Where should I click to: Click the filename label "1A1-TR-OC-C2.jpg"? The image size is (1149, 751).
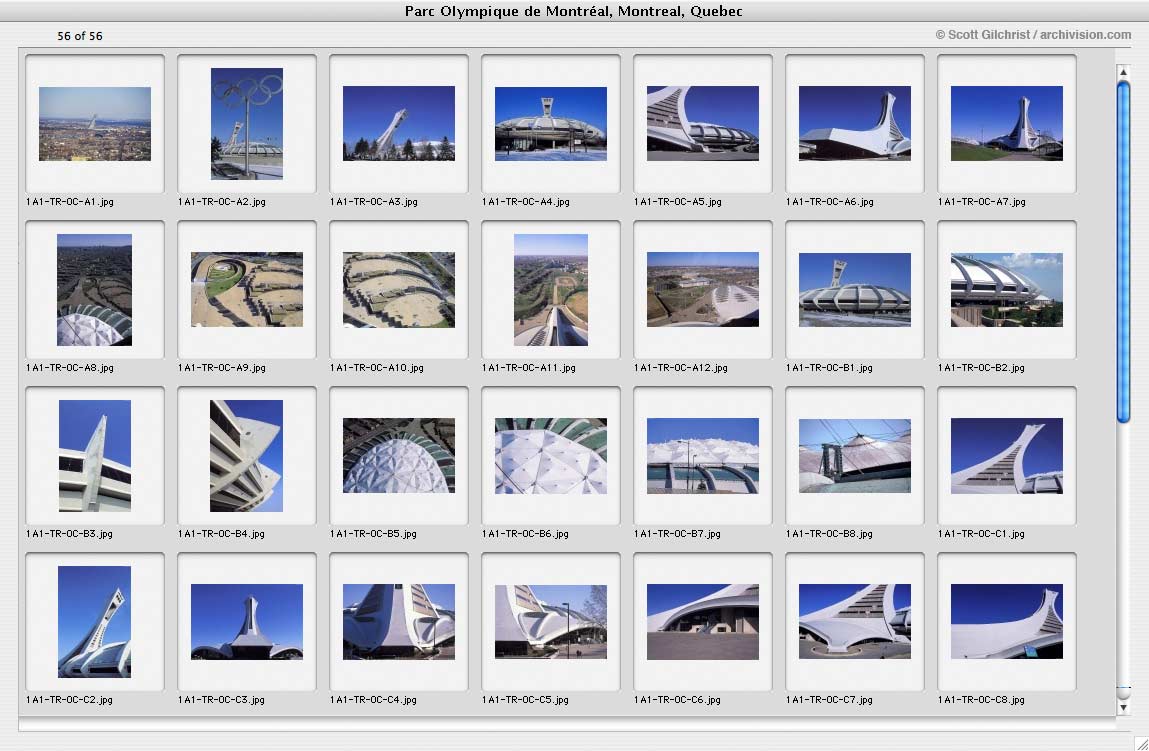click(70, 700)
